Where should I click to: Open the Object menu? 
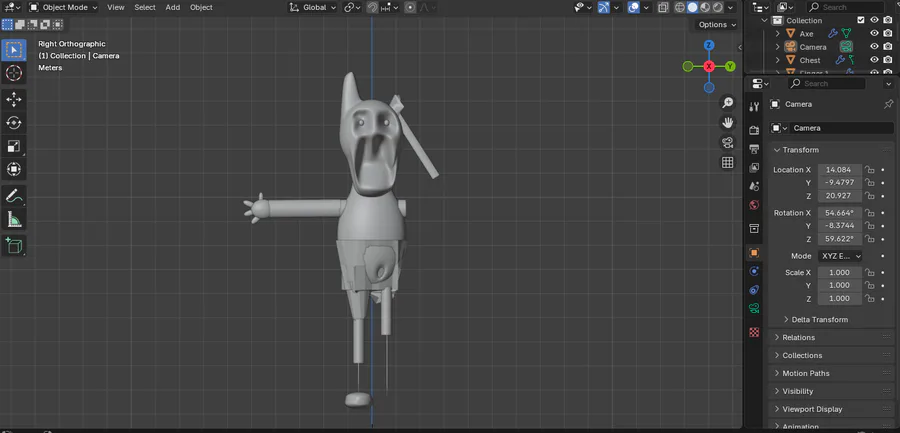click(x=201, y=7)
